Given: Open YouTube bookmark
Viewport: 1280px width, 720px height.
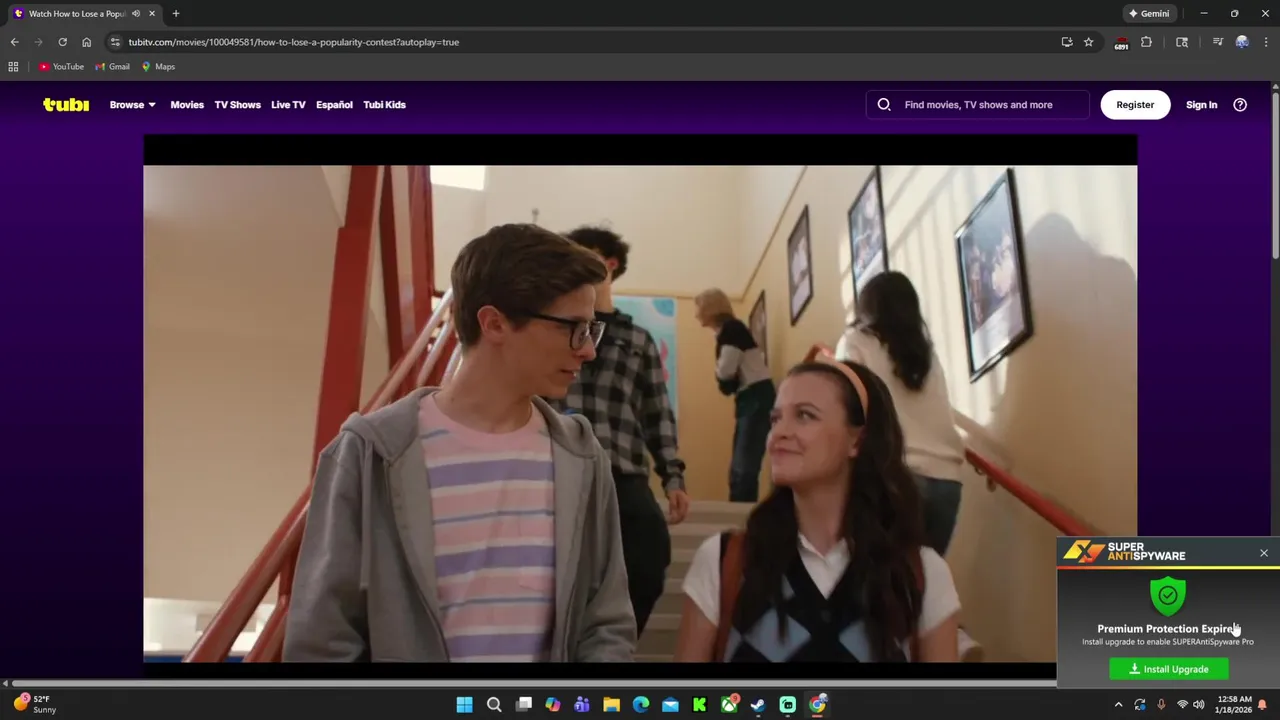Looking at the screenshot, I should (61, 66).
